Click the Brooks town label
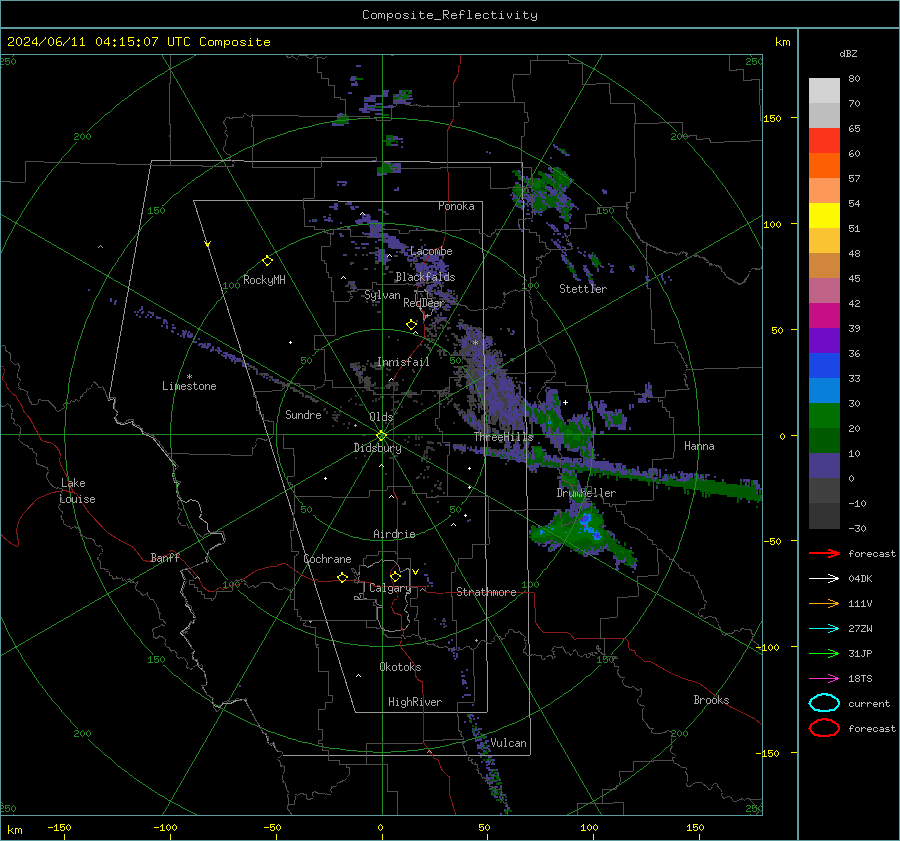This screenshot has width=900, height=841. coord(711,700)
